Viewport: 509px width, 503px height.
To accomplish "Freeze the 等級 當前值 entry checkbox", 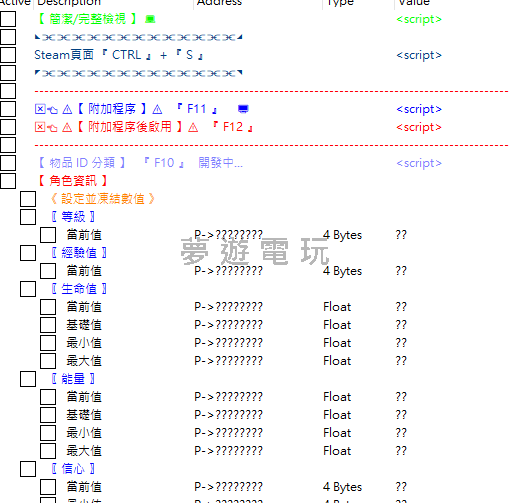I will click(48, 235).
